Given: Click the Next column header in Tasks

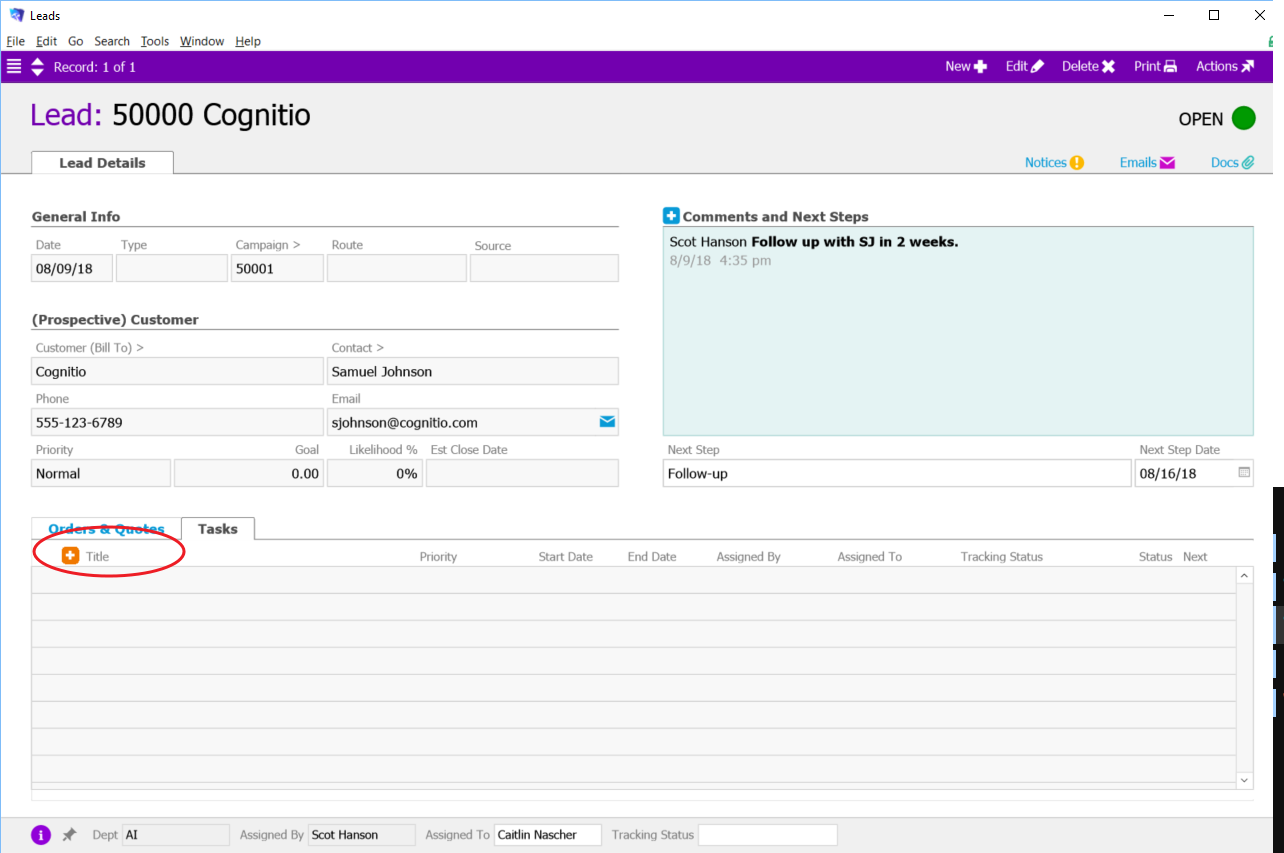Looking at the screenshot, I should (x=1195, y=557).
